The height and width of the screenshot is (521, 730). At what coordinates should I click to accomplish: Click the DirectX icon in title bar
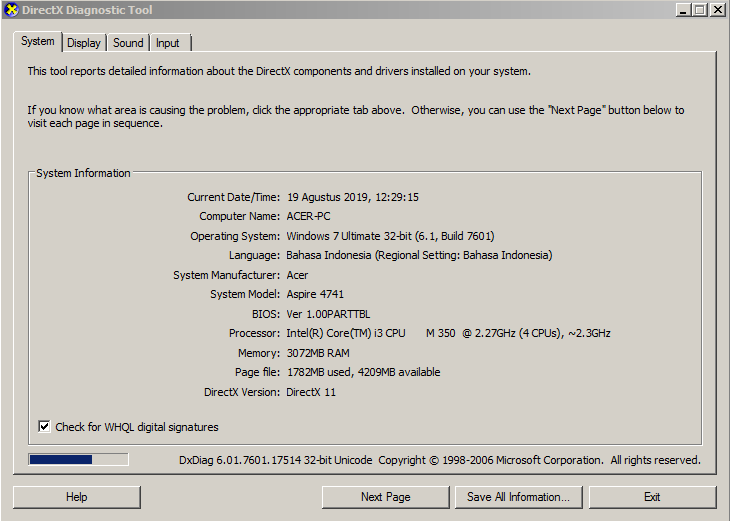coord(11,10)
